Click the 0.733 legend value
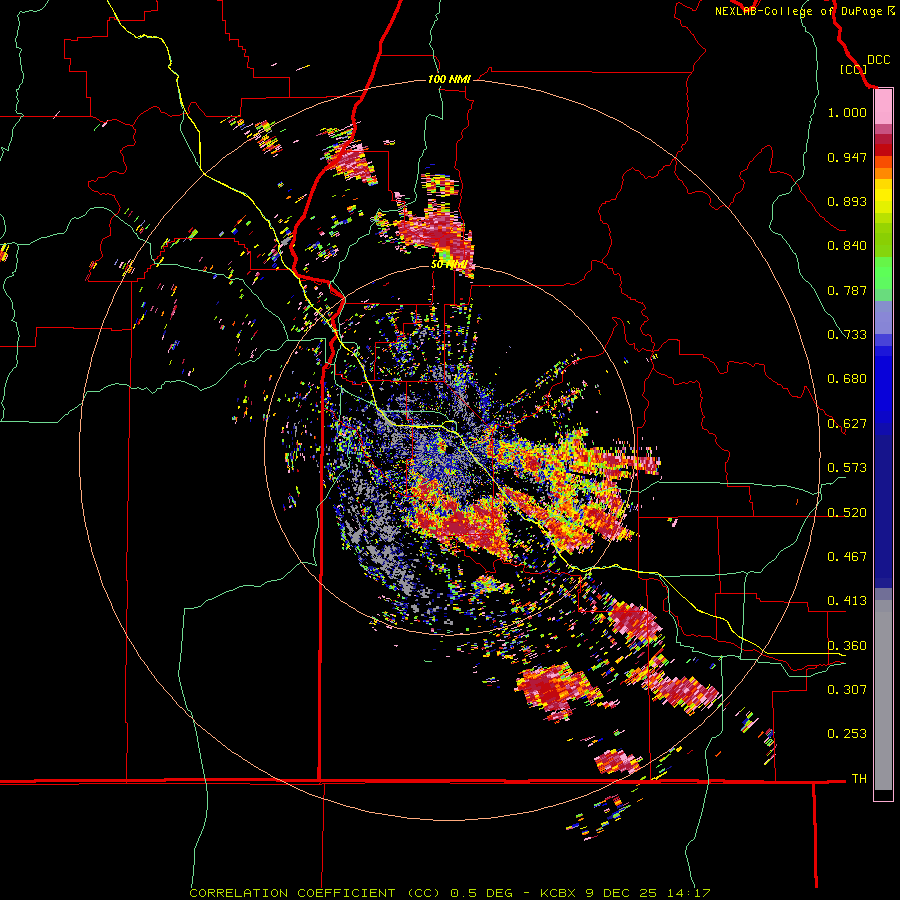The image size is (900, 900). (847, 335)
